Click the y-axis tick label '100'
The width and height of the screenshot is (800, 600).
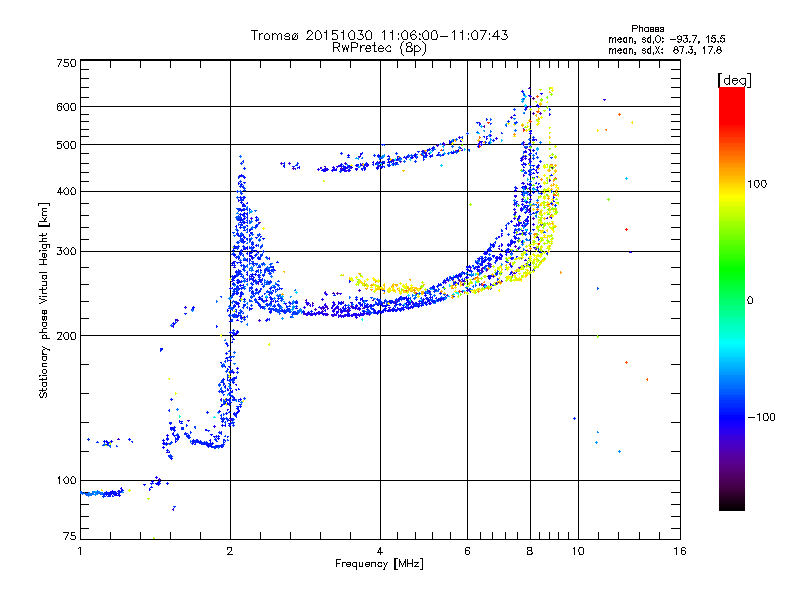pyautogui.click(x=66, y=481)
